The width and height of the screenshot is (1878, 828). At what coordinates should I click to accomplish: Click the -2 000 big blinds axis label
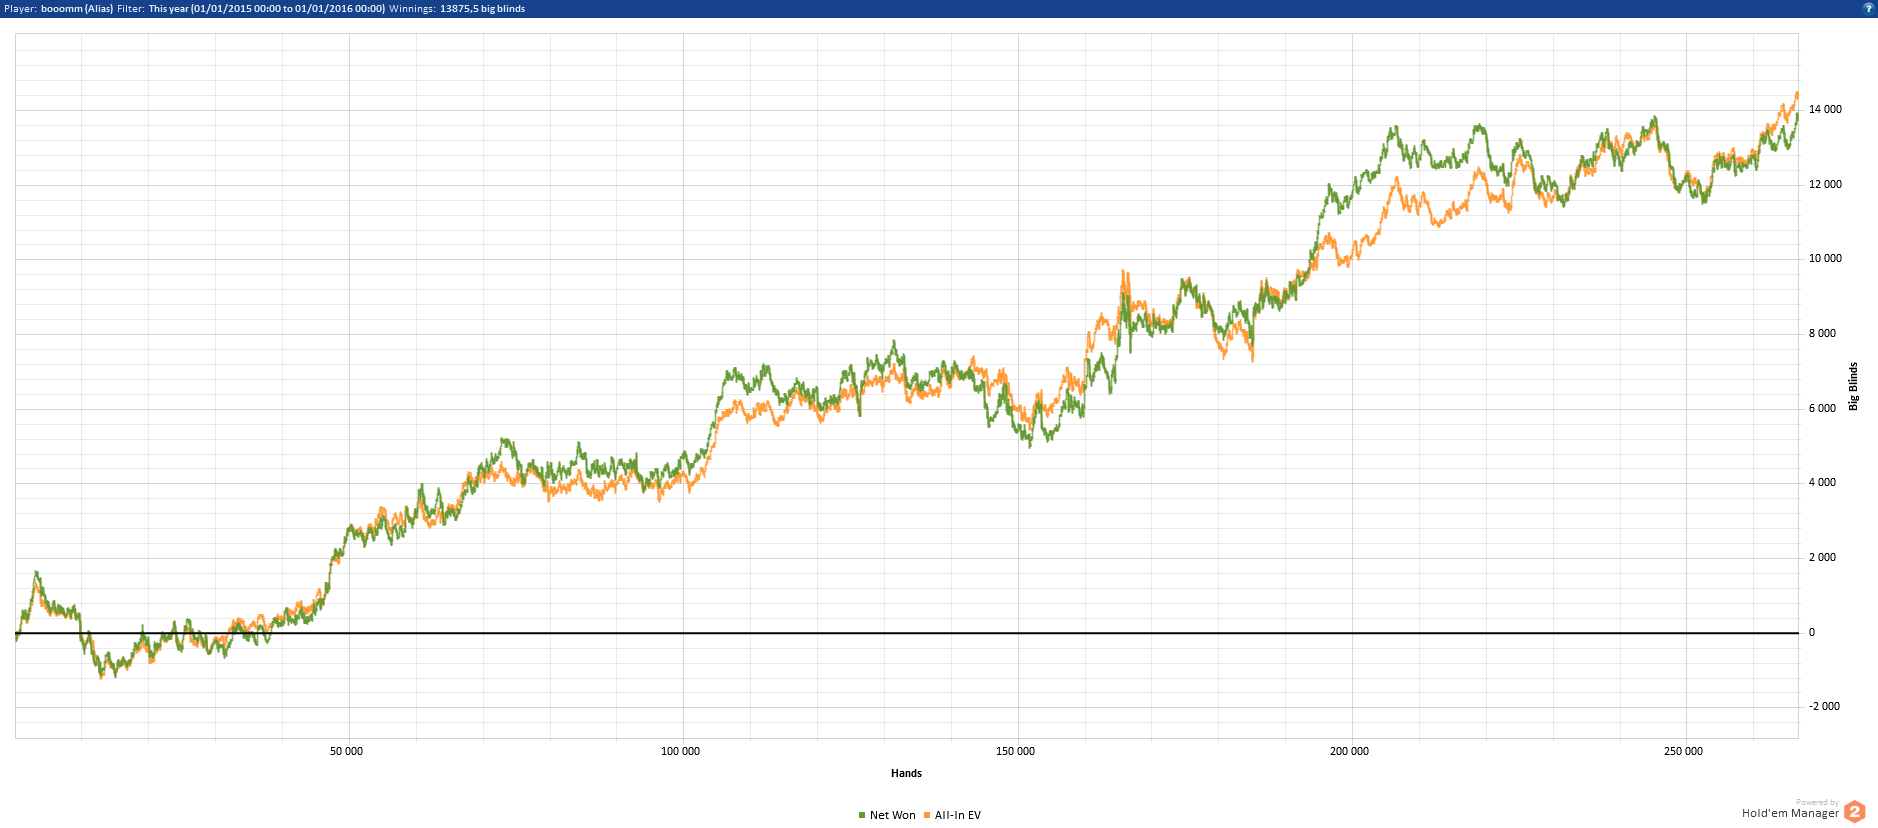[1824, 707]
